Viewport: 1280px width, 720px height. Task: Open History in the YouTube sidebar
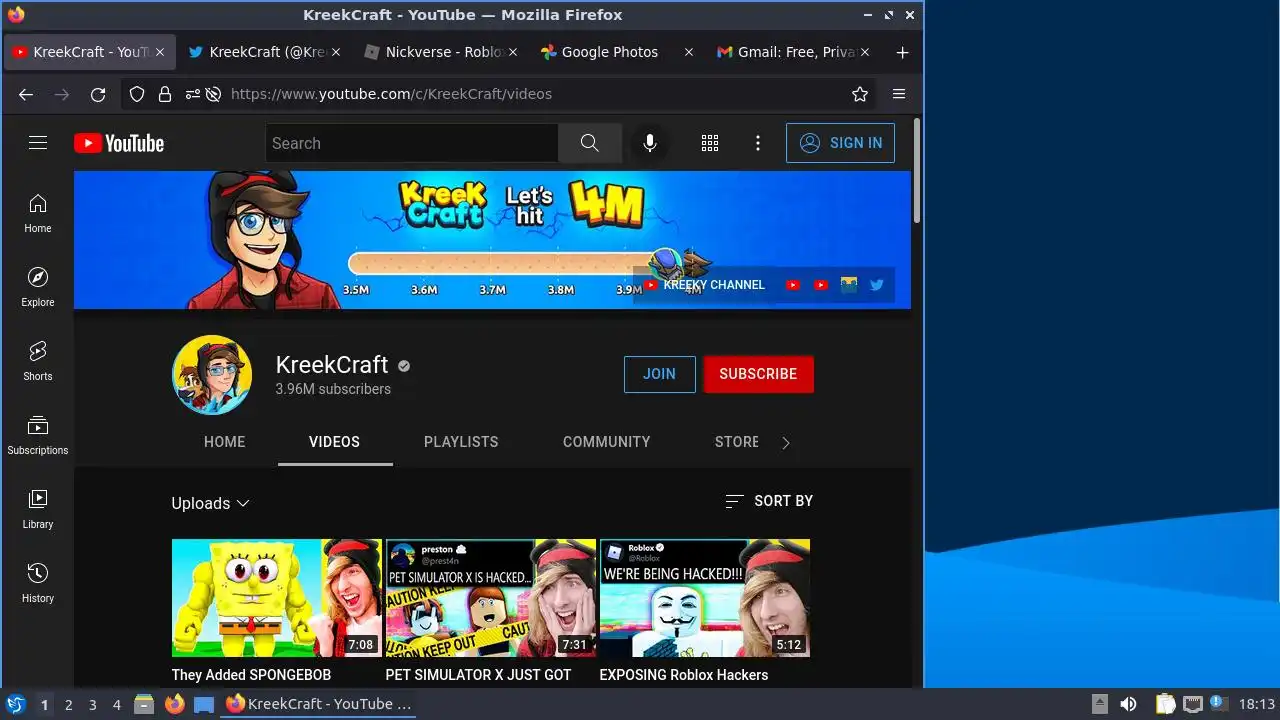[x=38, y=584]
